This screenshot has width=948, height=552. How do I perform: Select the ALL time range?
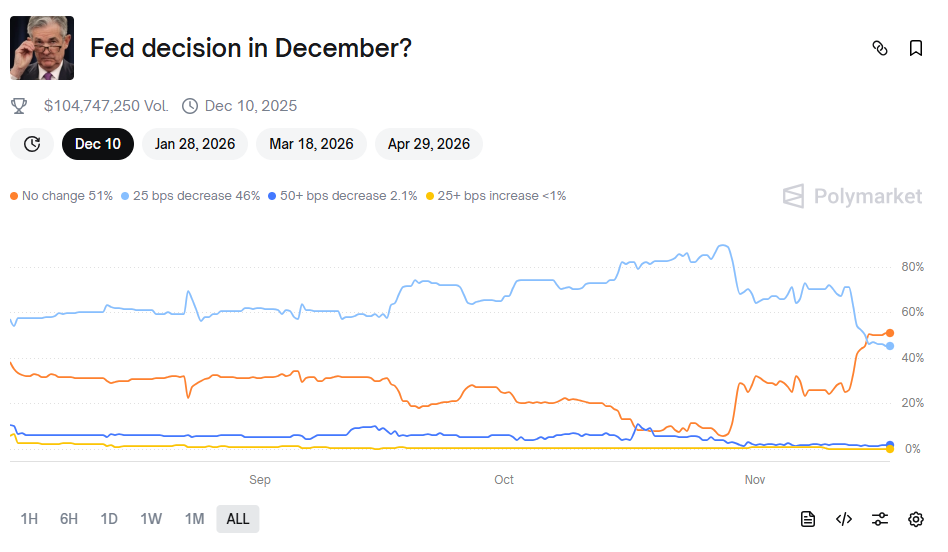tap(238, 519)
